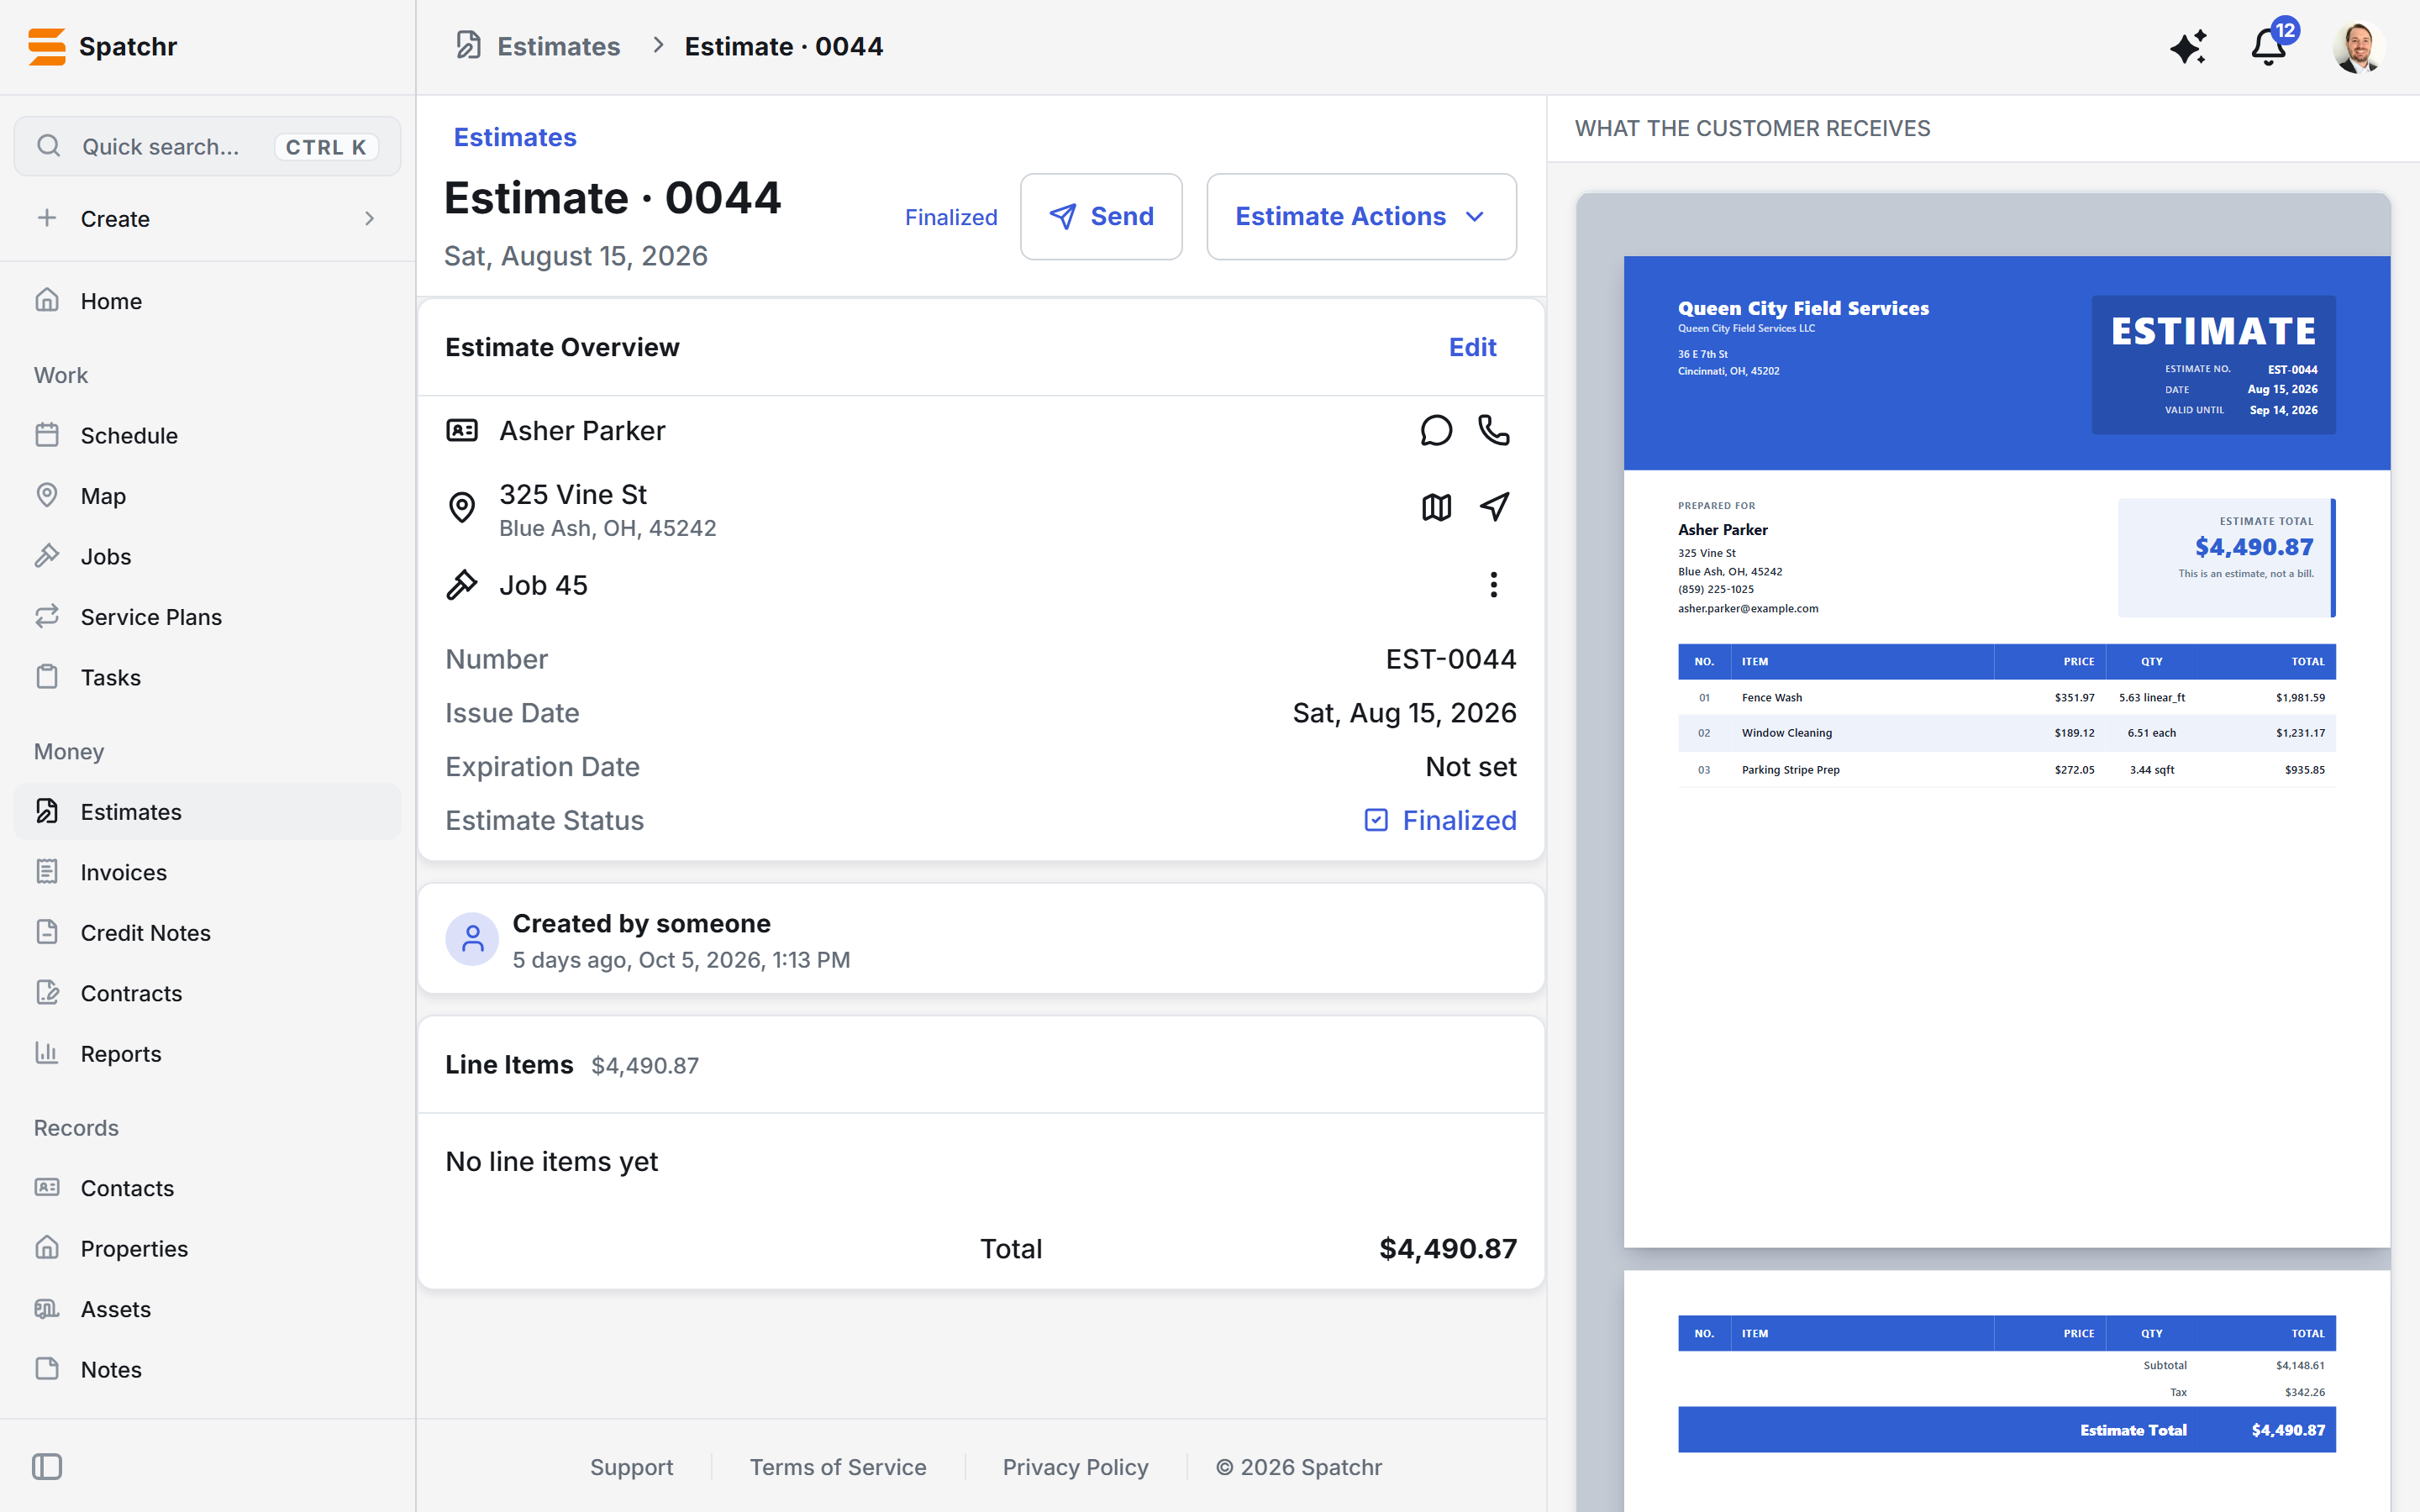Select Estimates in sidebar
Screen dimensions: 2420x1512
207,812
